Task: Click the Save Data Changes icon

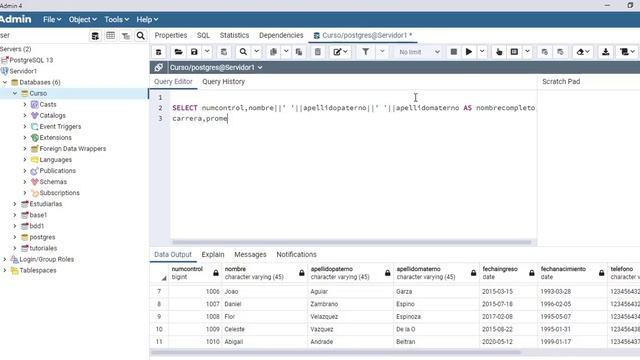Action: tap(224, 52)
